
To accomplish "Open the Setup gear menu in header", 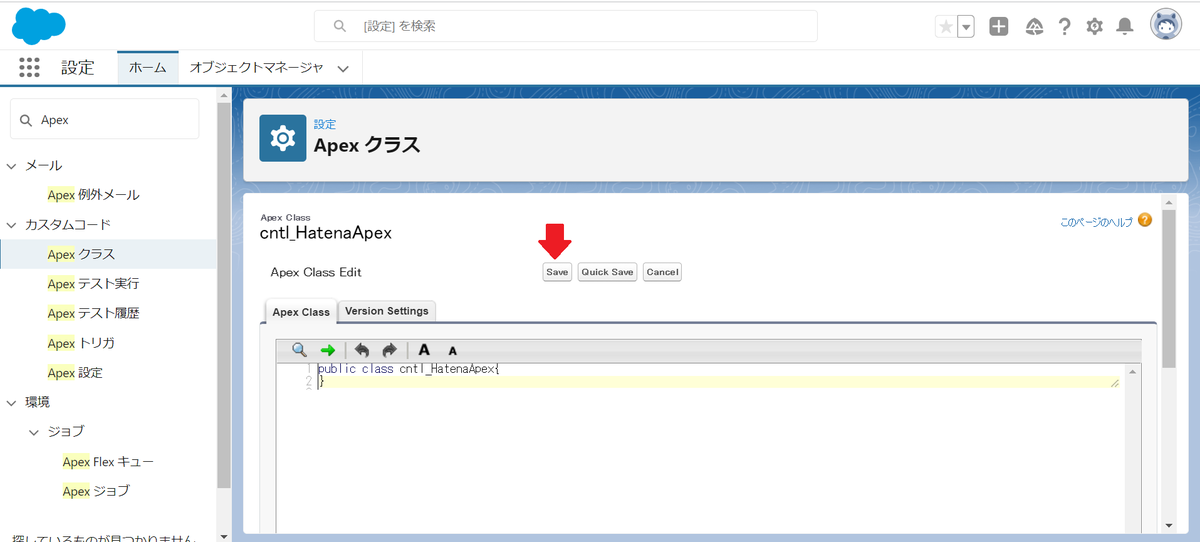I will point(1095,27).
